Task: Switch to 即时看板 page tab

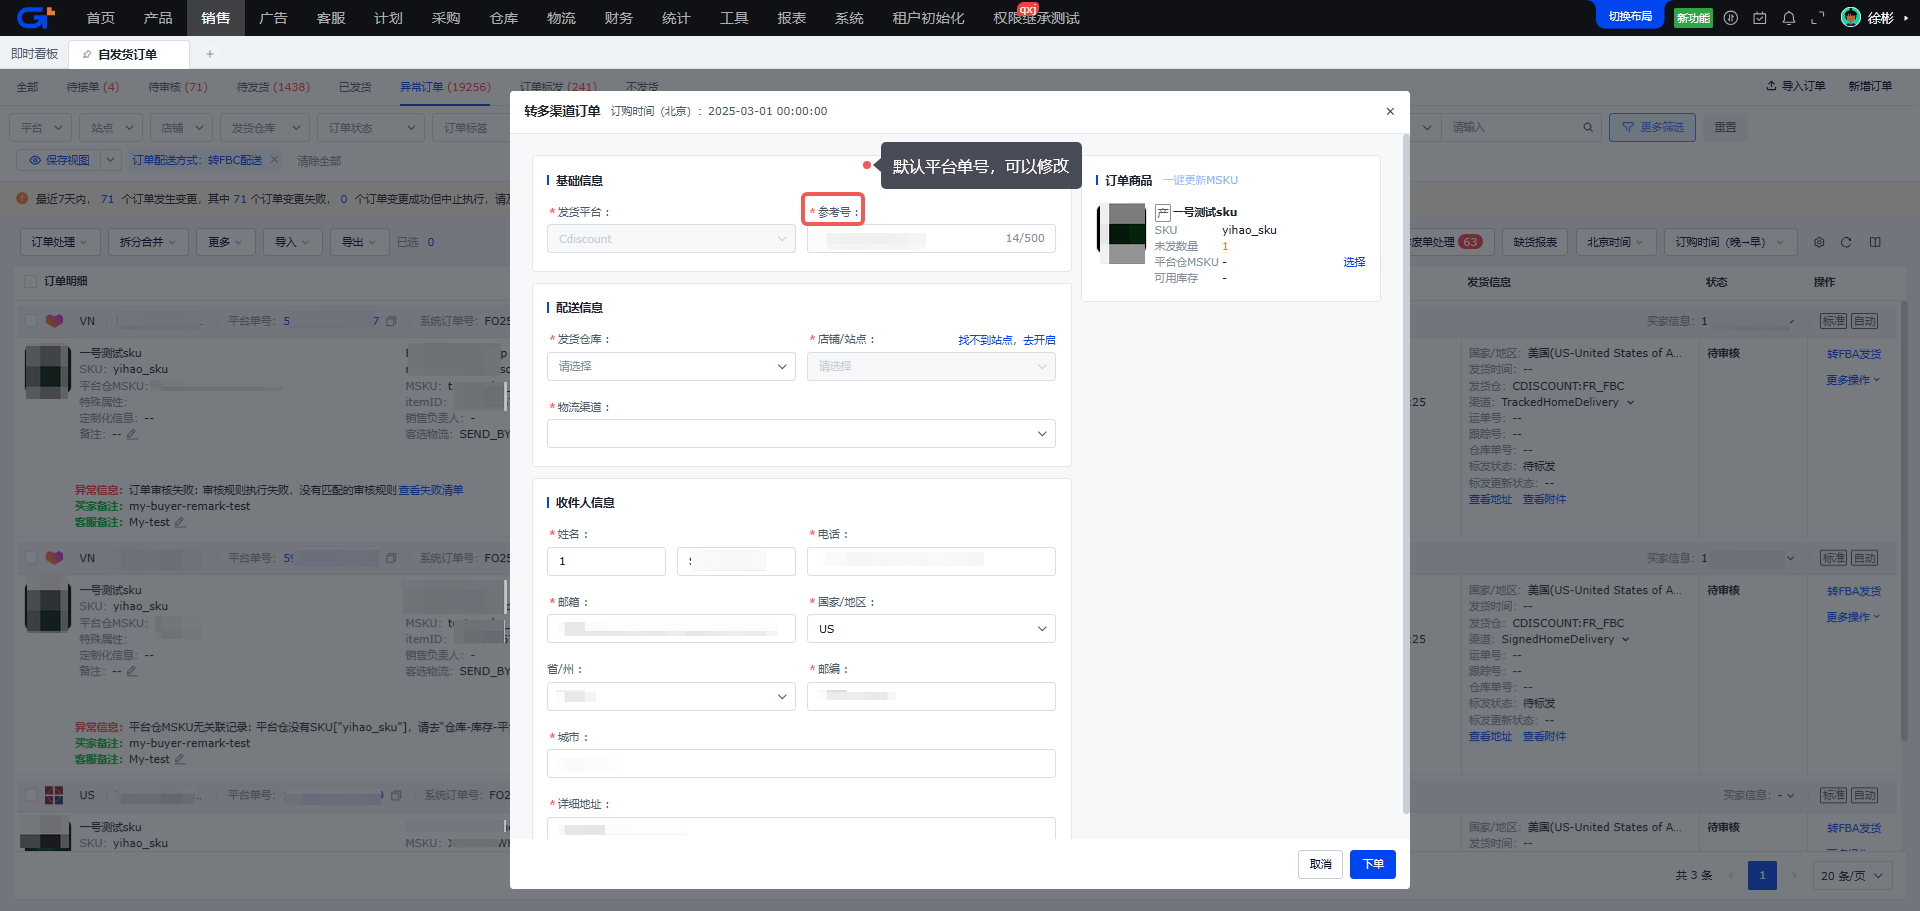Action: click(x=35, y=54)
